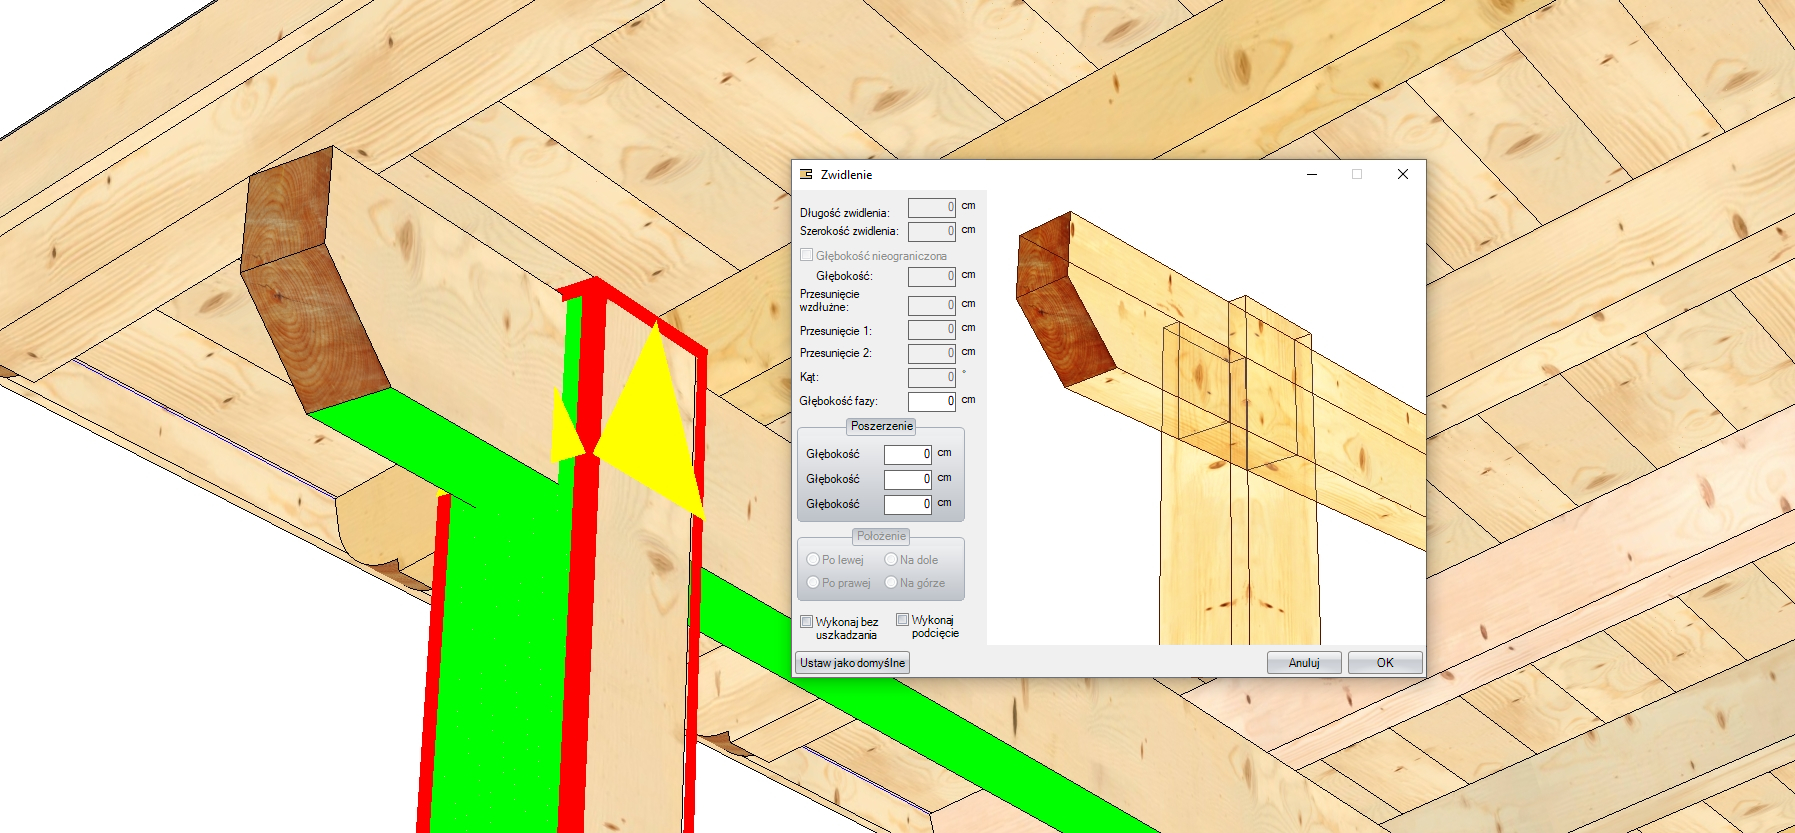The height and width of the screenshot is (833, 1795).
Task: Choose the Na dole position option
Action: click(x=891, y=560)
